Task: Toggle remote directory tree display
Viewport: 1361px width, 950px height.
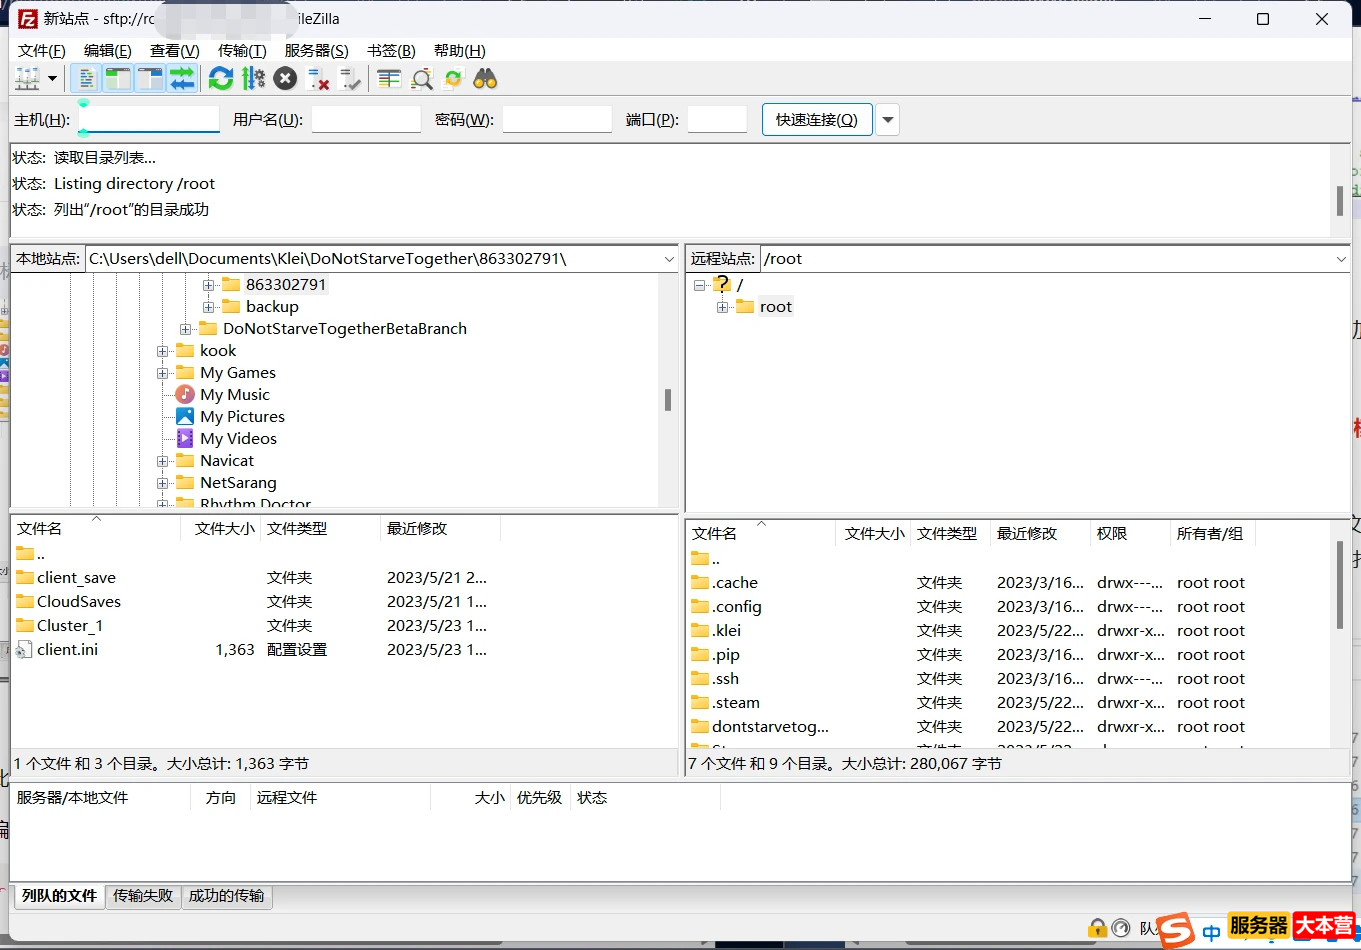Action: click(150, 79)
